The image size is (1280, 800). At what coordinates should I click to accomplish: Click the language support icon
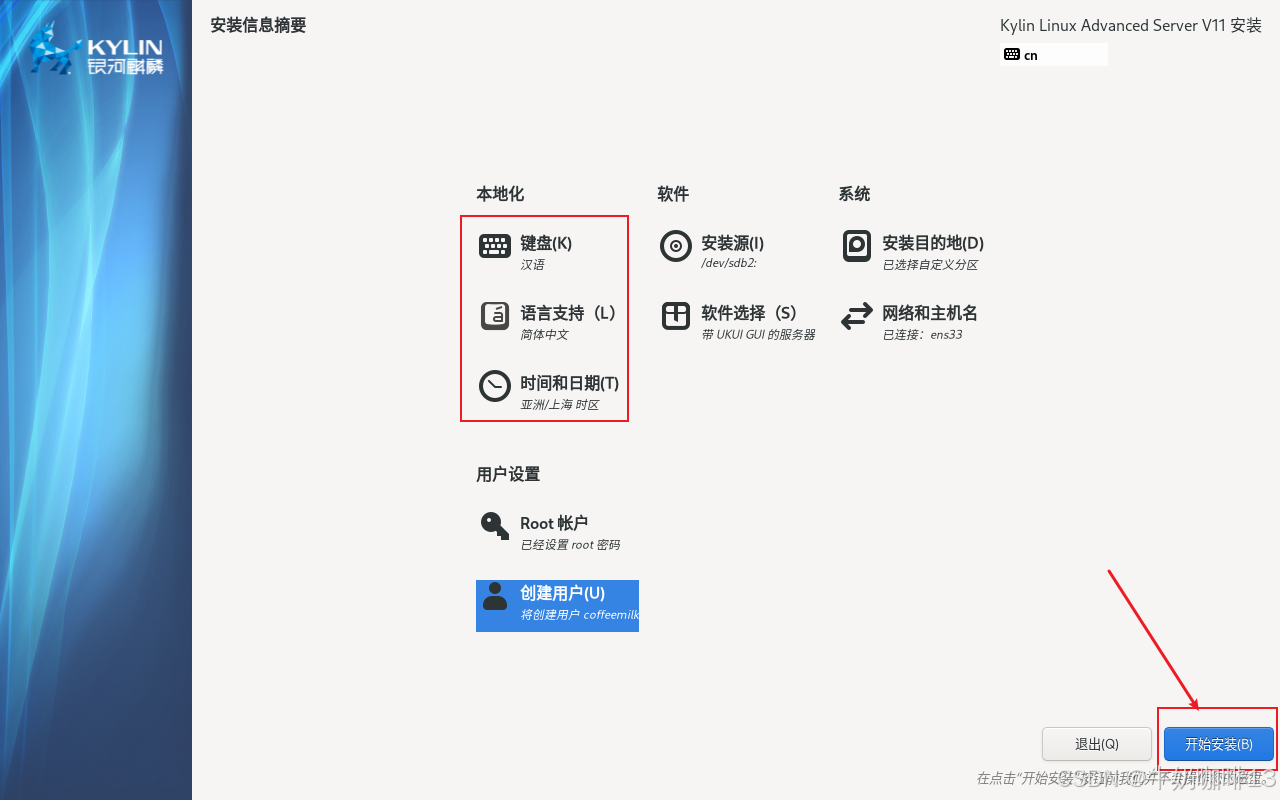(x=495, y=316)
